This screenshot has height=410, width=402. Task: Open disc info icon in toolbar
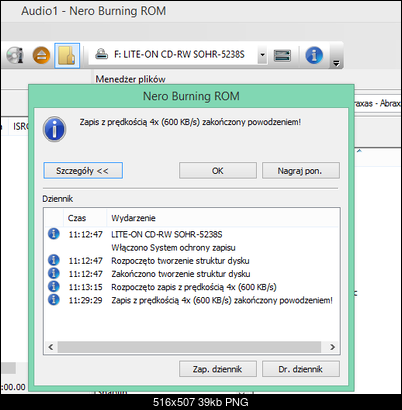point(15,55)
